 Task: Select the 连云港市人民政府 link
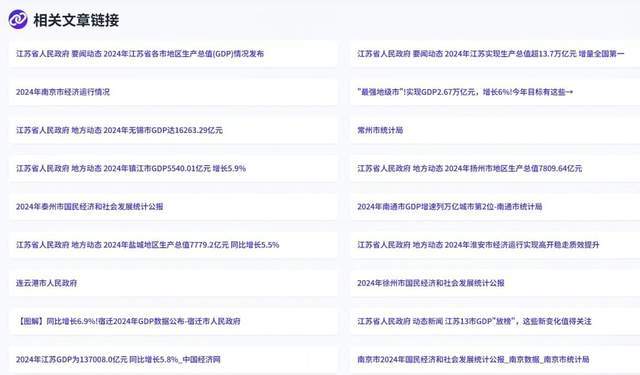coord(46,283)
